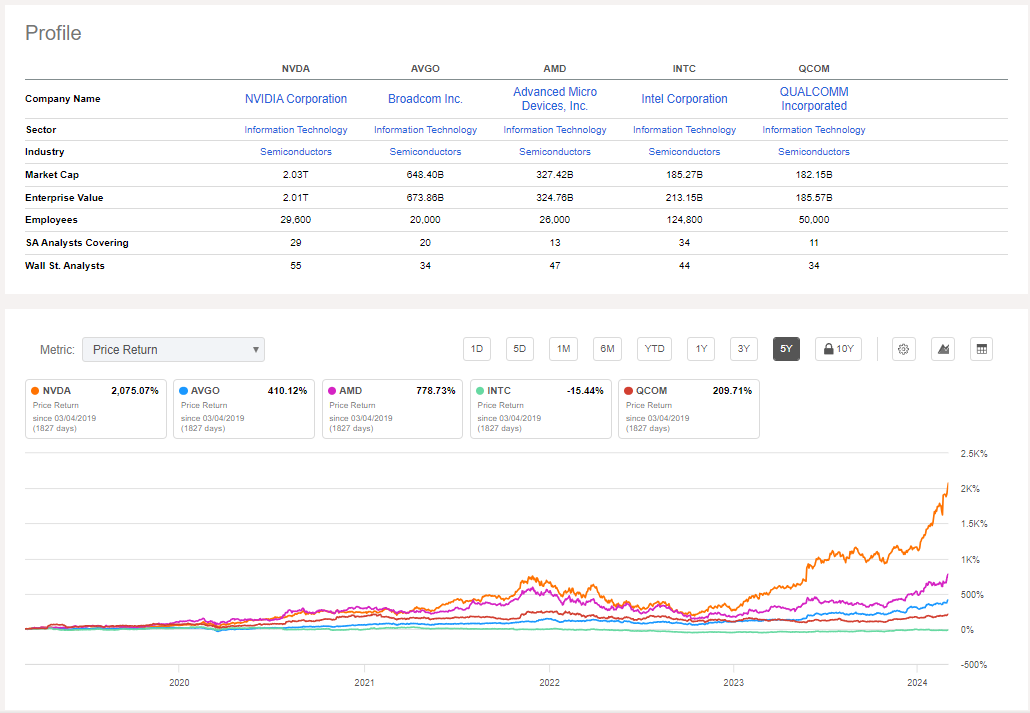Click QCOM employees value 50,000
1030x713 pixels.
814,220
